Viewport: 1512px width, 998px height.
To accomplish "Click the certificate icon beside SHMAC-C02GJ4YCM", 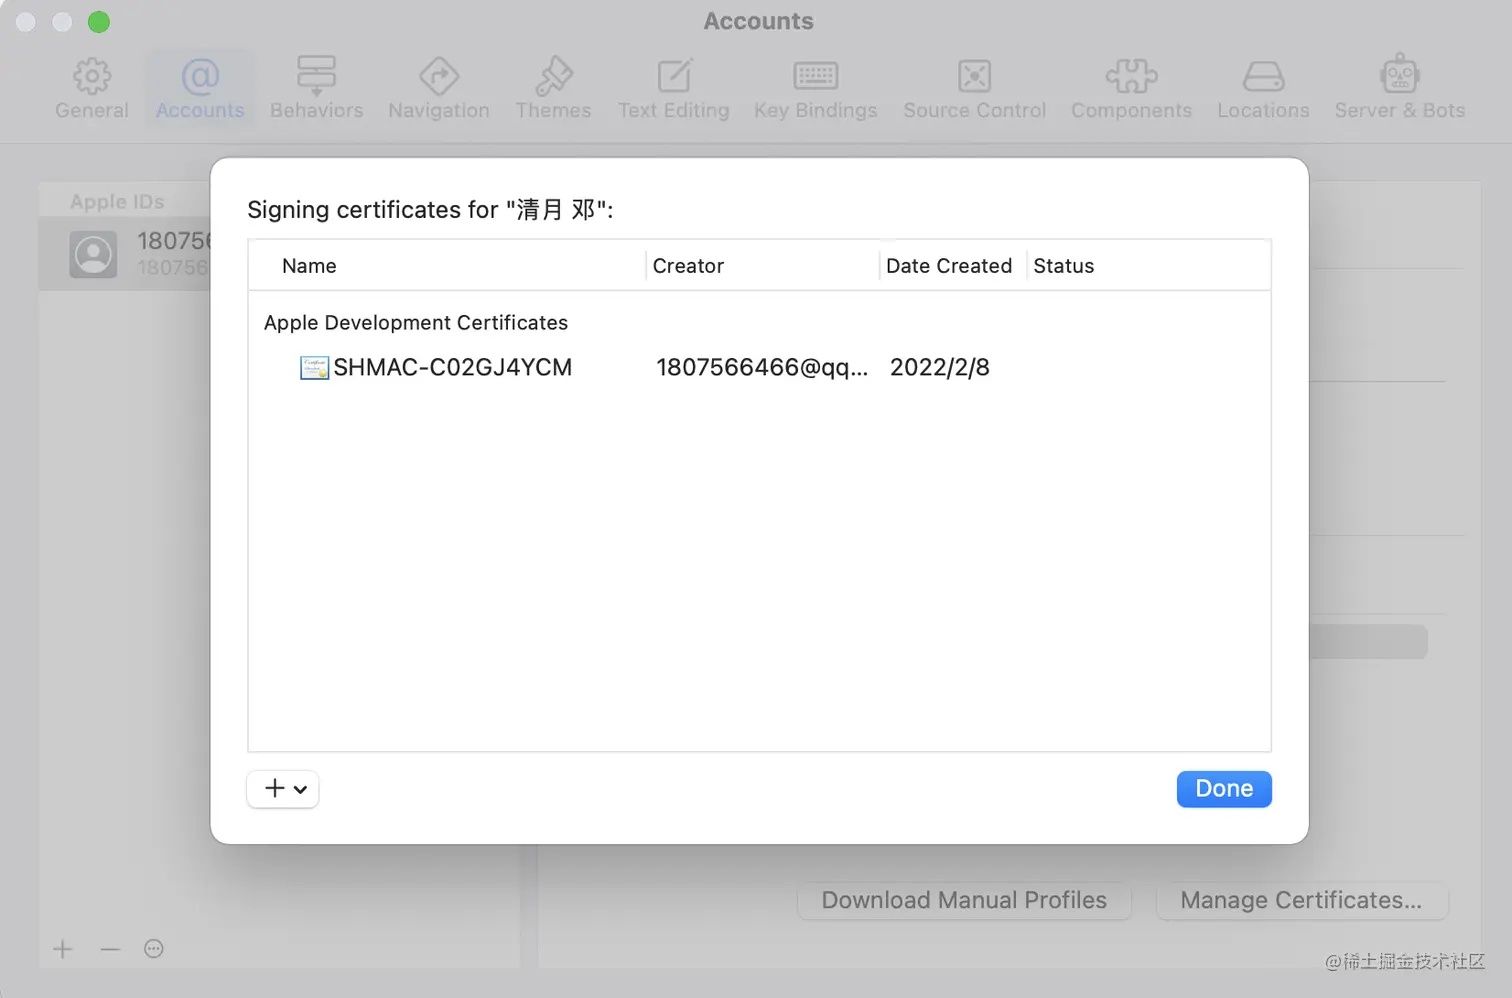I will coord(314,368).
